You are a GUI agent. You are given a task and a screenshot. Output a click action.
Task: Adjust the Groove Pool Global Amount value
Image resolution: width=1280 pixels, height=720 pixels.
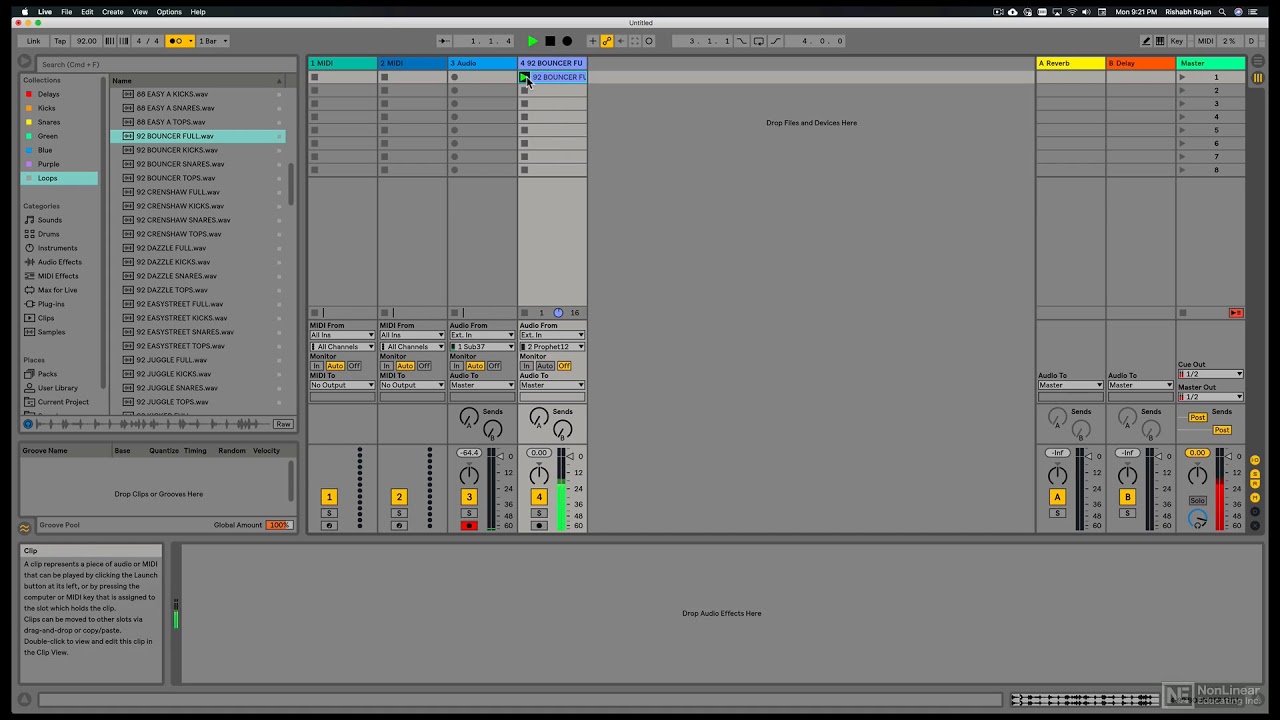coord(278,525)
